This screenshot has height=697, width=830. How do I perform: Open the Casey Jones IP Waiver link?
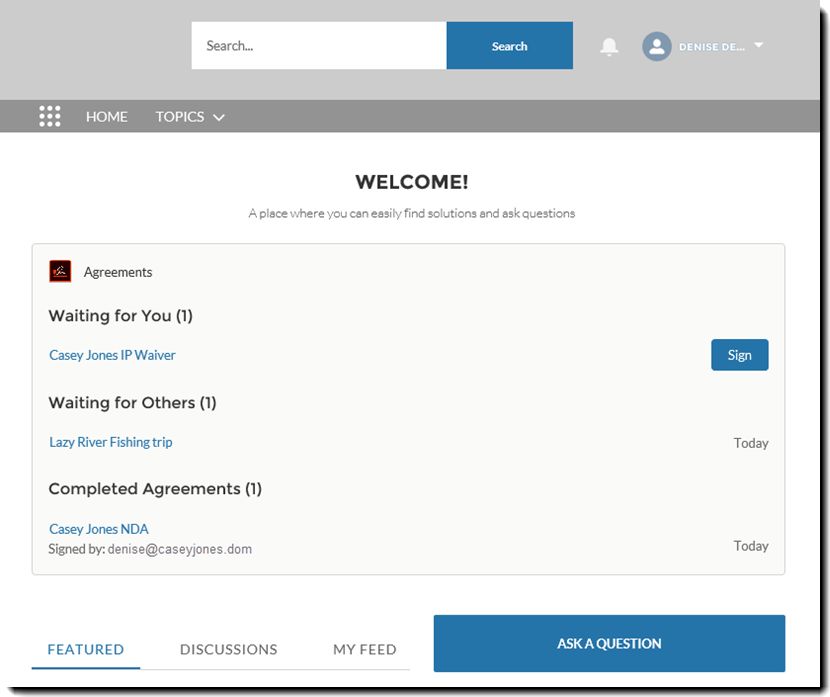[112, 355]
